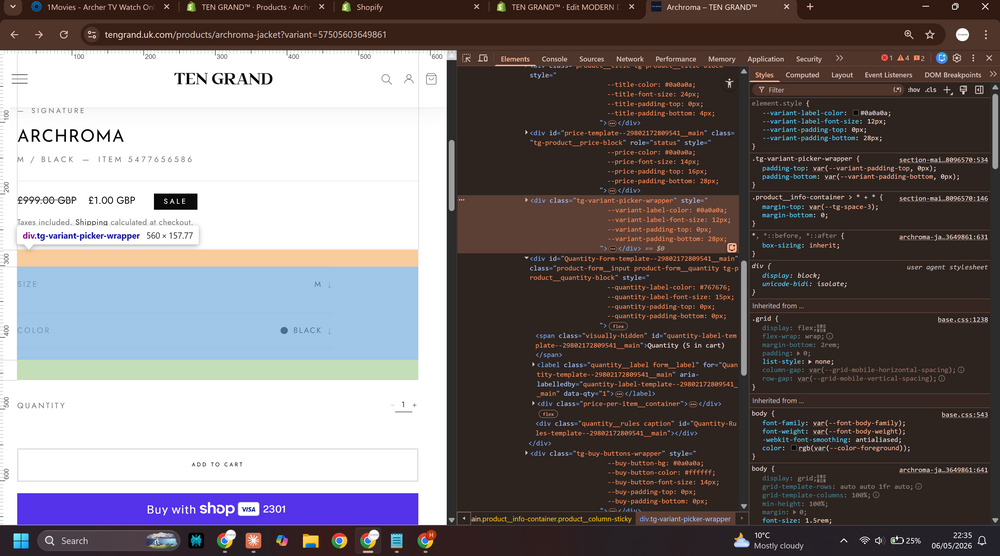This screenshot has height=556, width=1000.
Task: Open the Chrome profile avatar
Action: pos(962,34)
